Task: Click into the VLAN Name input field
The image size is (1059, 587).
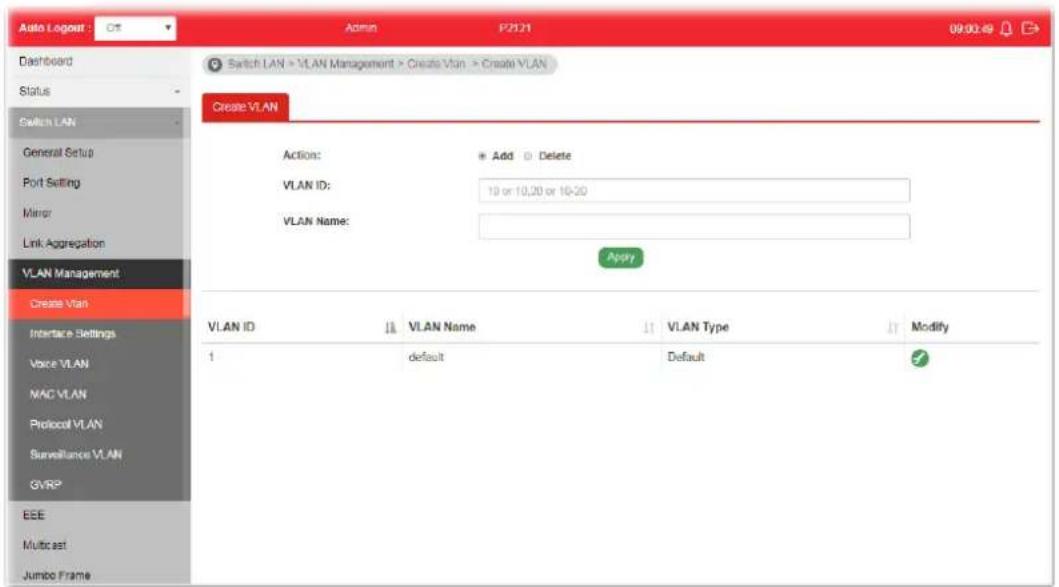Action: coord(694,227)
